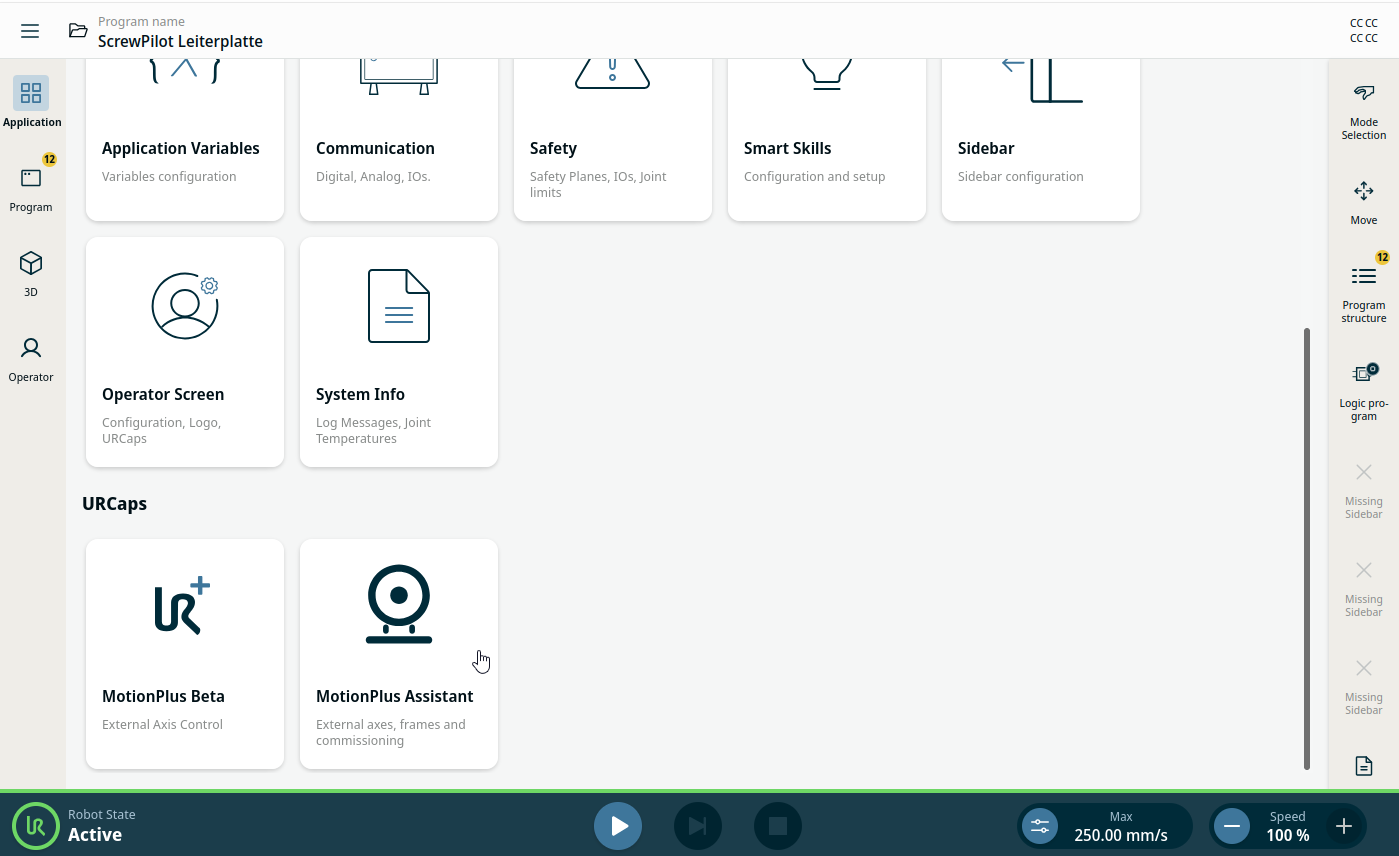The width and height of the screenshot is (1399, 856).
Task: Click the document icon at bottom of right sidebar
Action: click(1364, 766)
